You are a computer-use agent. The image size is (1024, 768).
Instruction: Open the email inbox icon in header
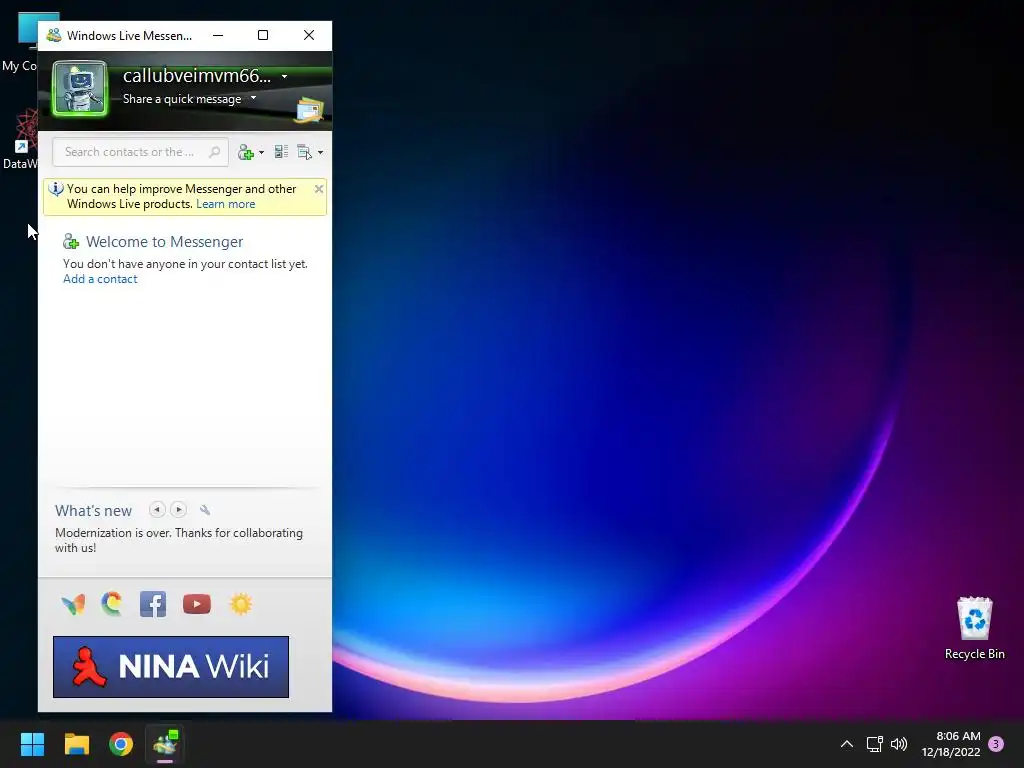[310, 110]
